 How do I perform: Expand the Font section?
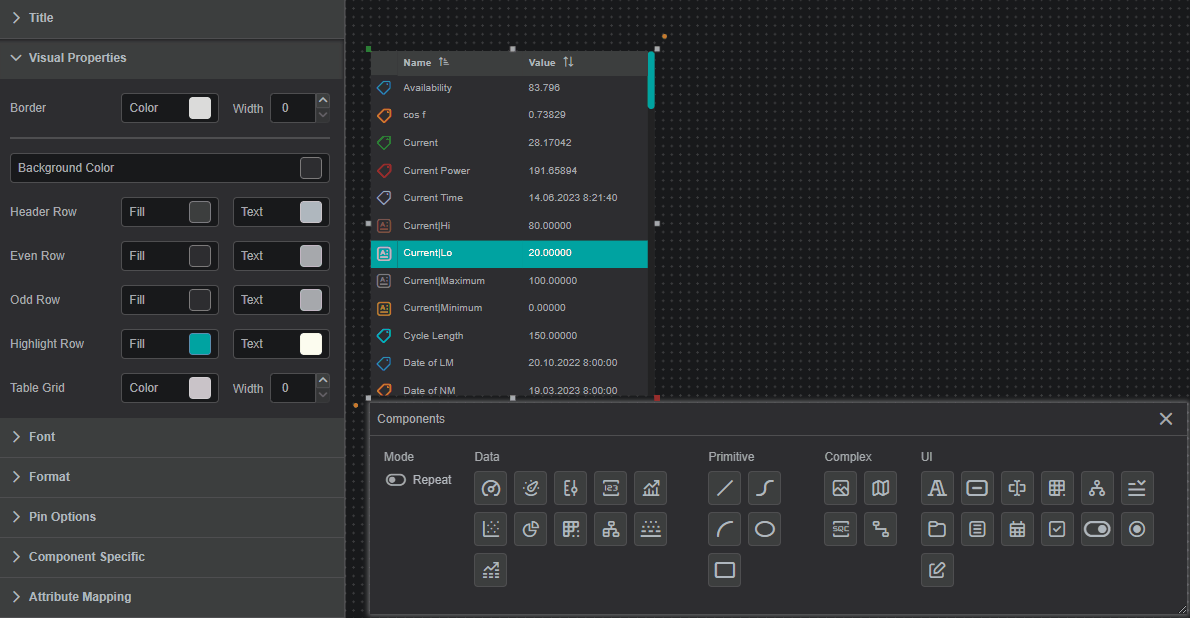tap(172, 437)
